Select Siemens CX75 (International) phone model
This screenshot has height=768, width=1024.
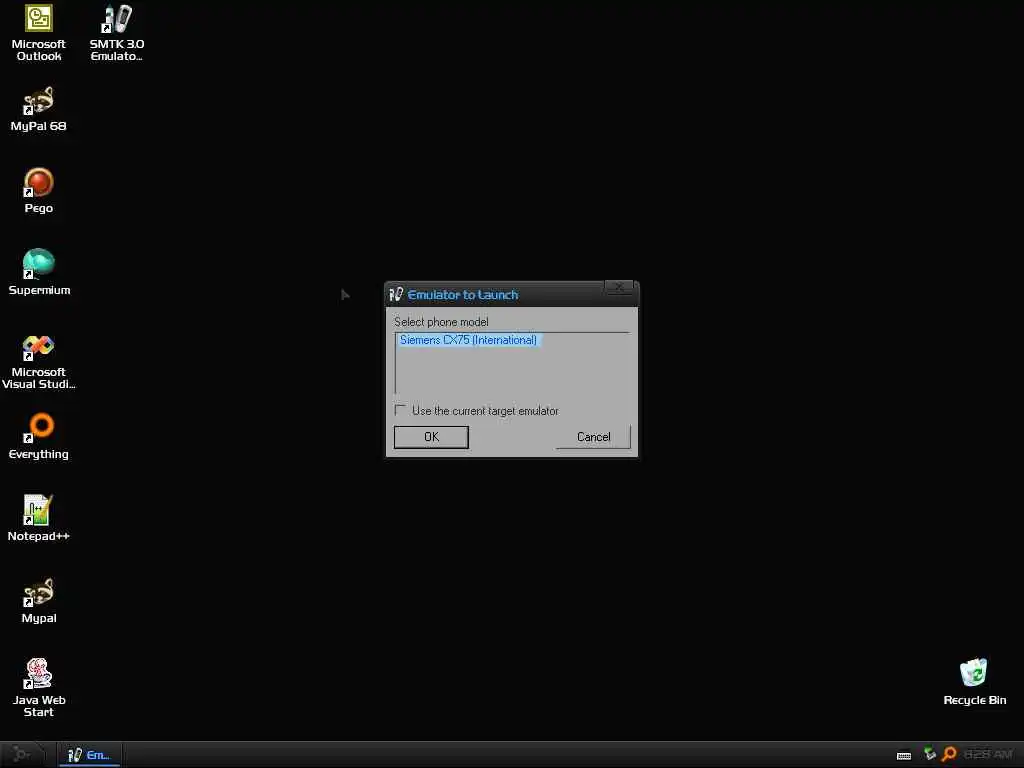(x=468, y=340)
